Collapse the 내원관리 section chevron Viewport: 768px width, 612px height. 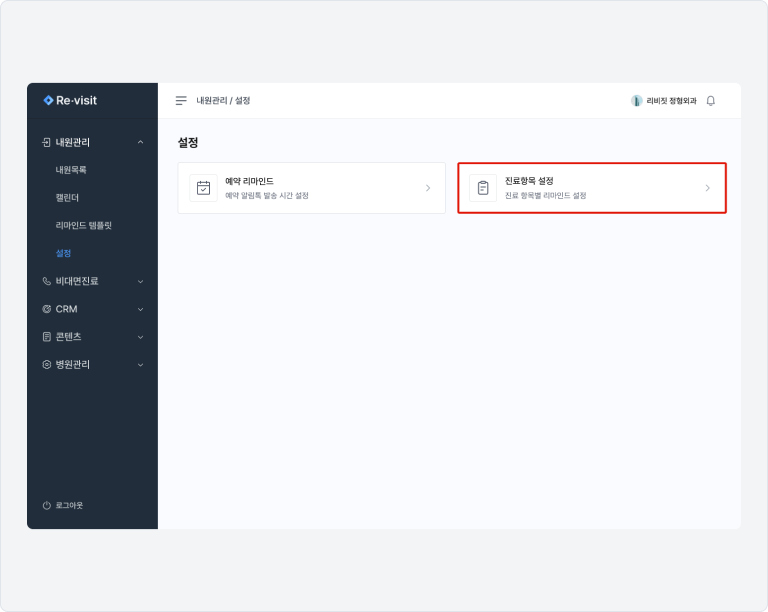tap(140, 143)
